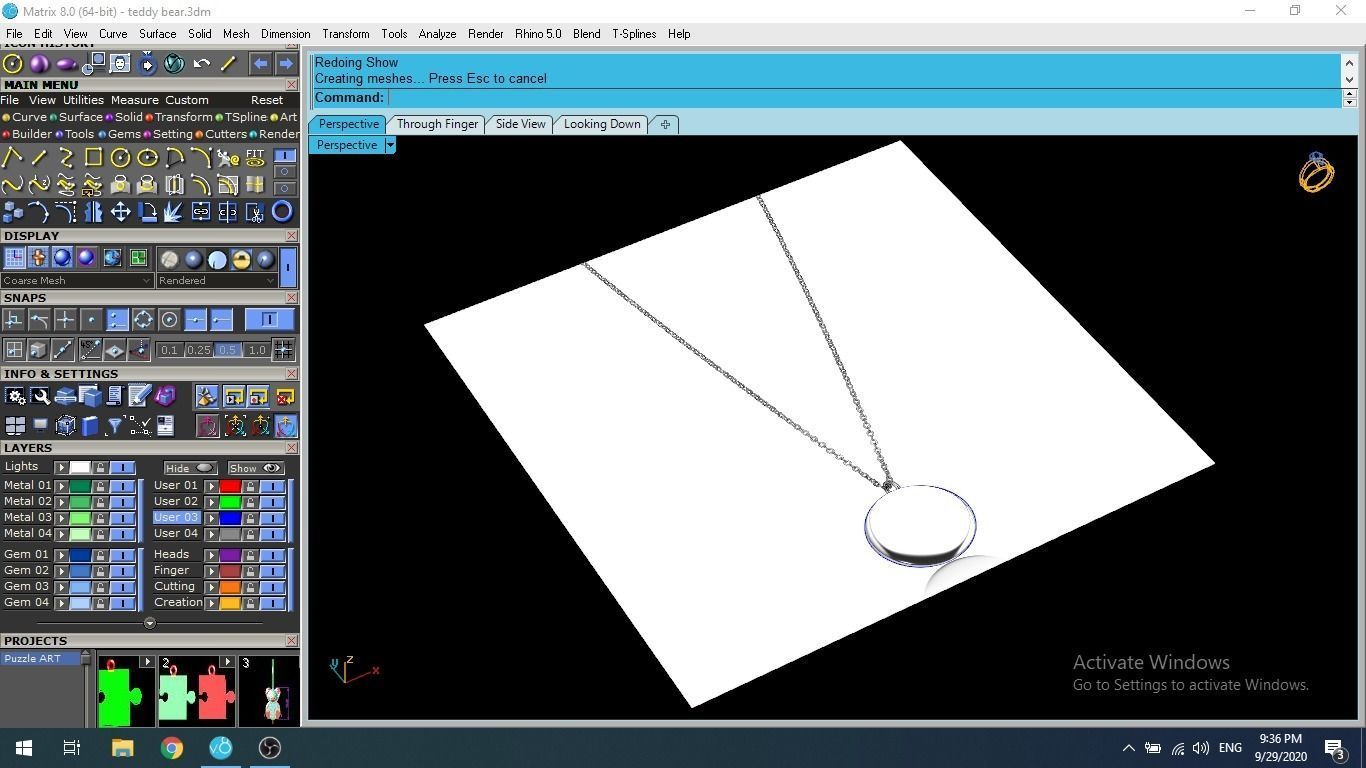Toggle the tangent object snap
The image size is (1366, 768).
coord(39,320)
